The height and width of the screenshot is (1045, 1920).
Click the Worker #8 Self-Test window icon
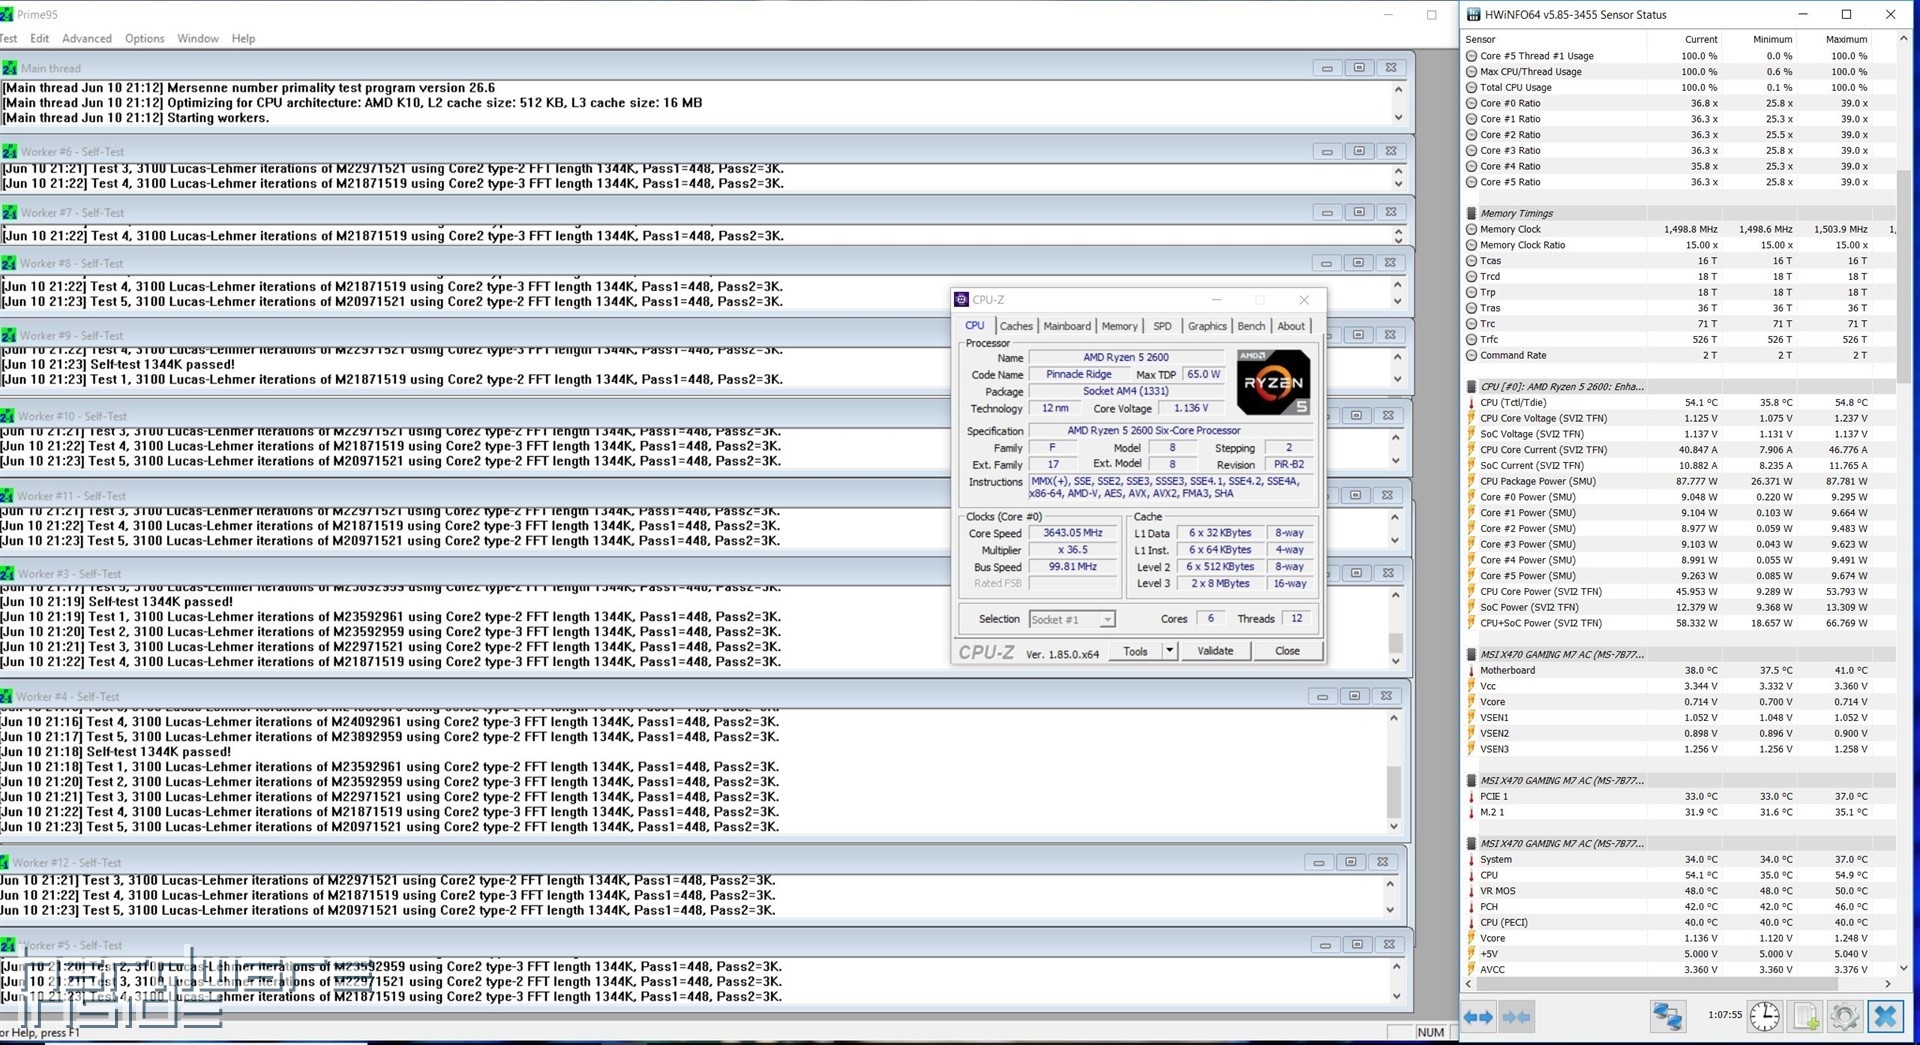(x=9, y=263)
